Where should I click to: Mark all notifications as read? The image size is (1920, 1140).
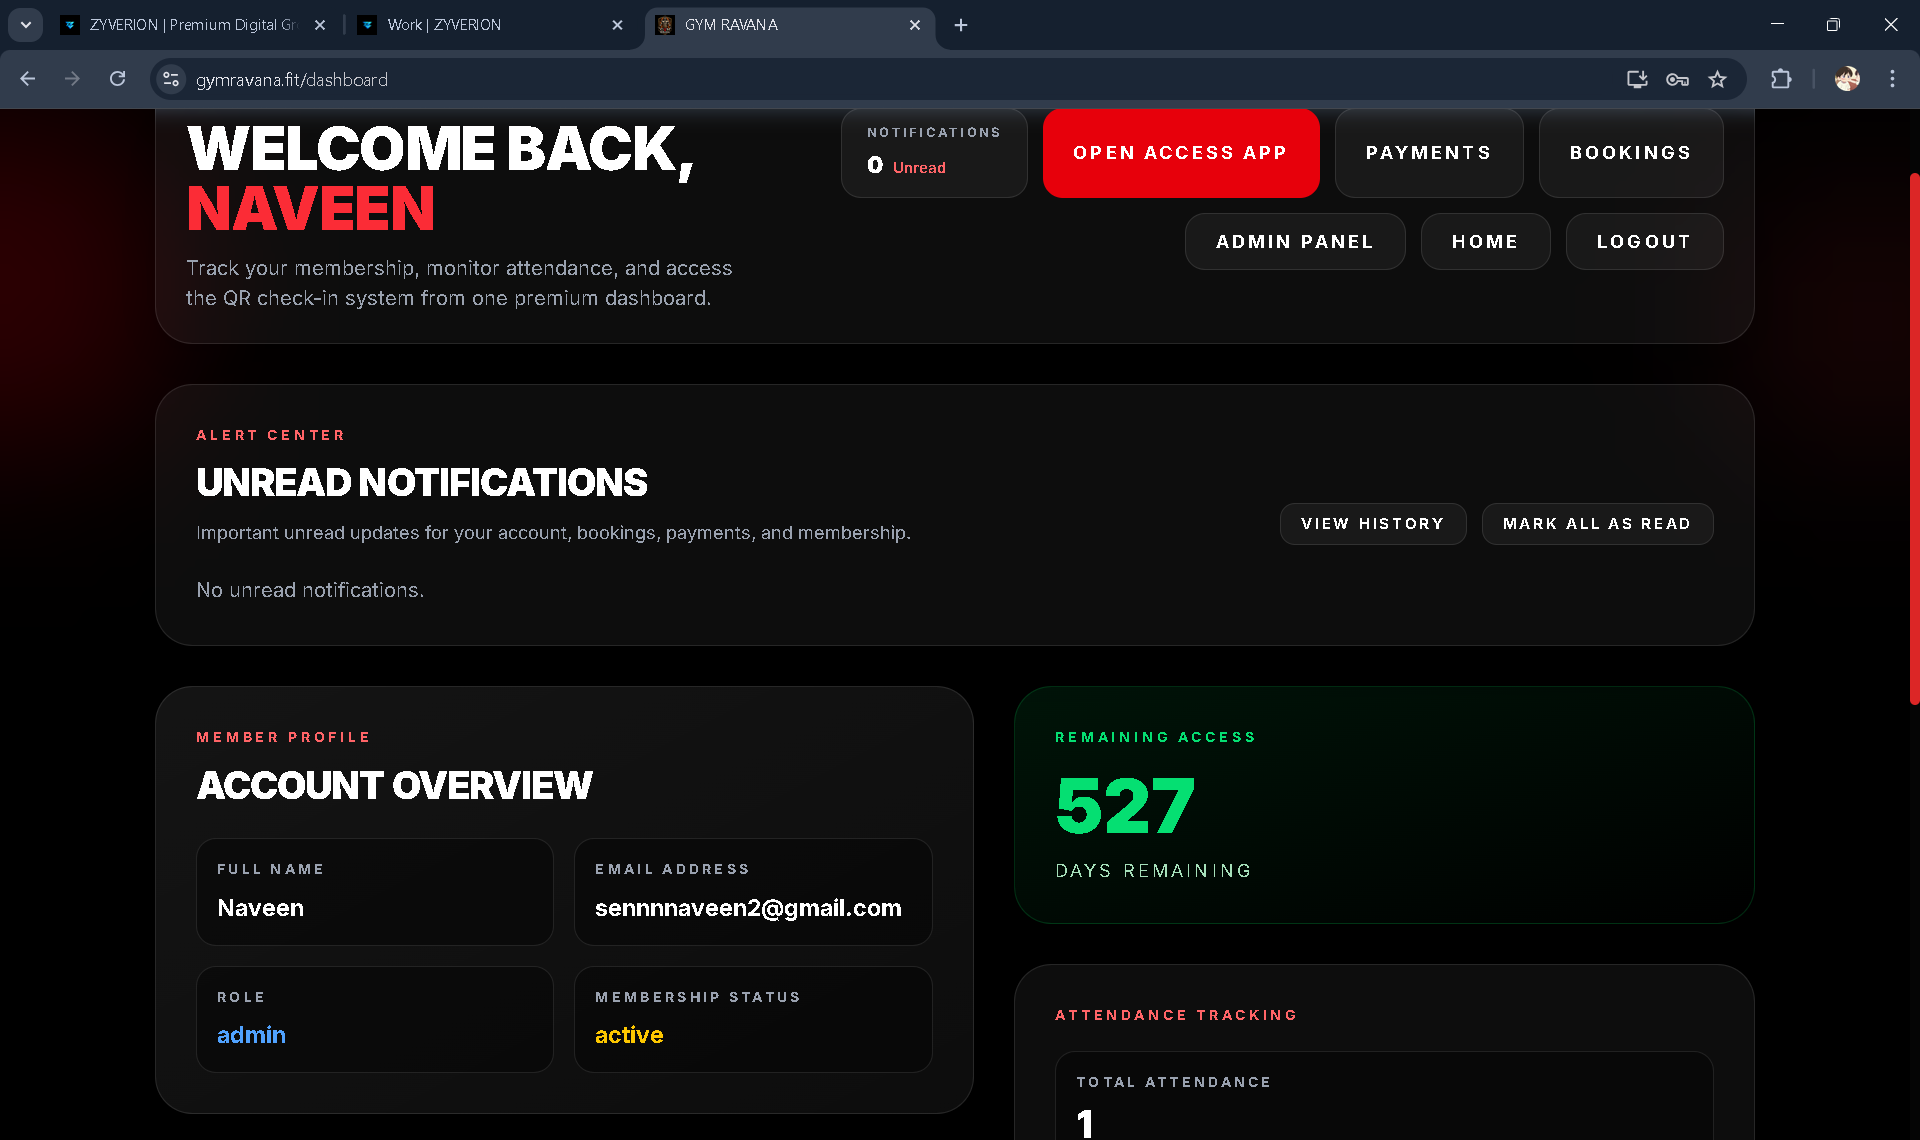1596,523
